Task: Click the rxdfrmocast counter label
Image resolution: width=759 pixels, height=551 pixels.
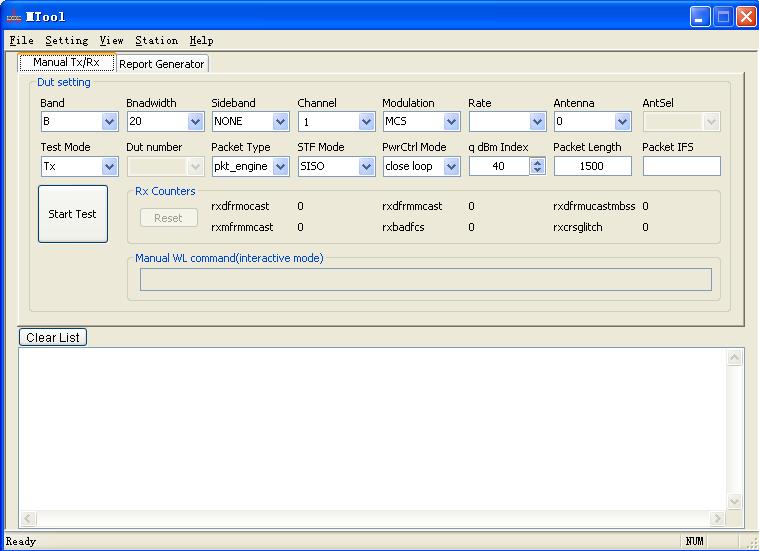Action: 240,206
